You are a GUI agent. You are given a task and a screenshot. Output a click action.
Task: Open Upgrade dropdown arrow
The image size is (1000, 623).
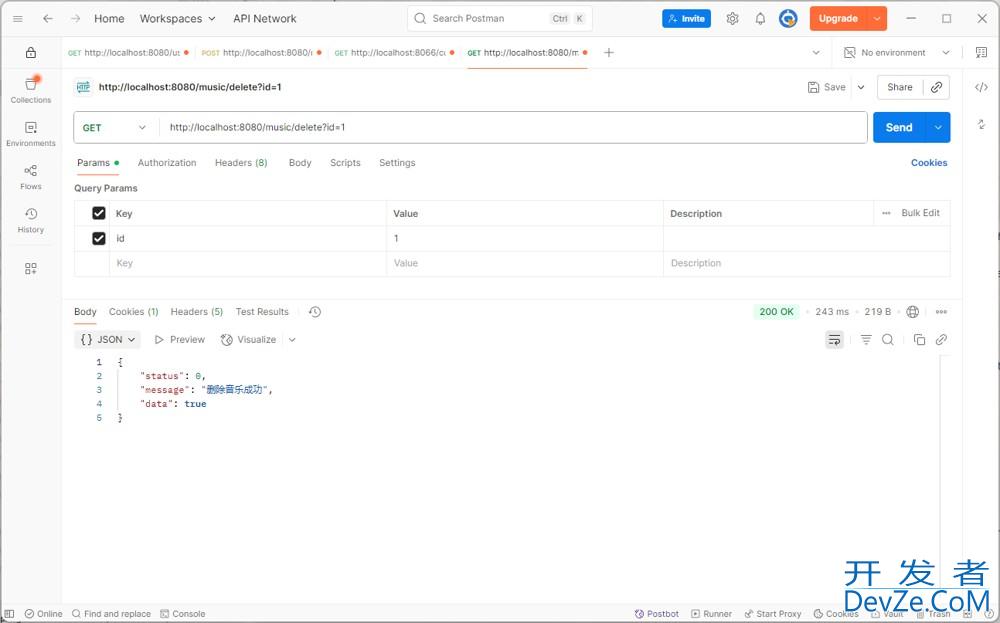[877, 18]
